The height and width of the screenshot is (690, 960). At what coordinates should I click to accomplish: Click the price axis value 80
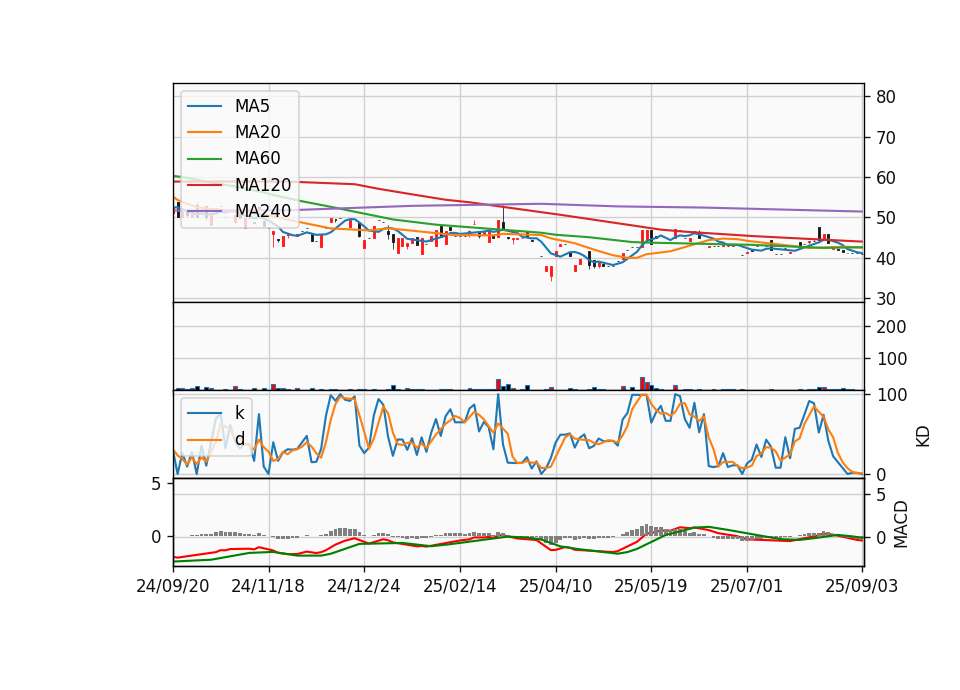point(885,97)
